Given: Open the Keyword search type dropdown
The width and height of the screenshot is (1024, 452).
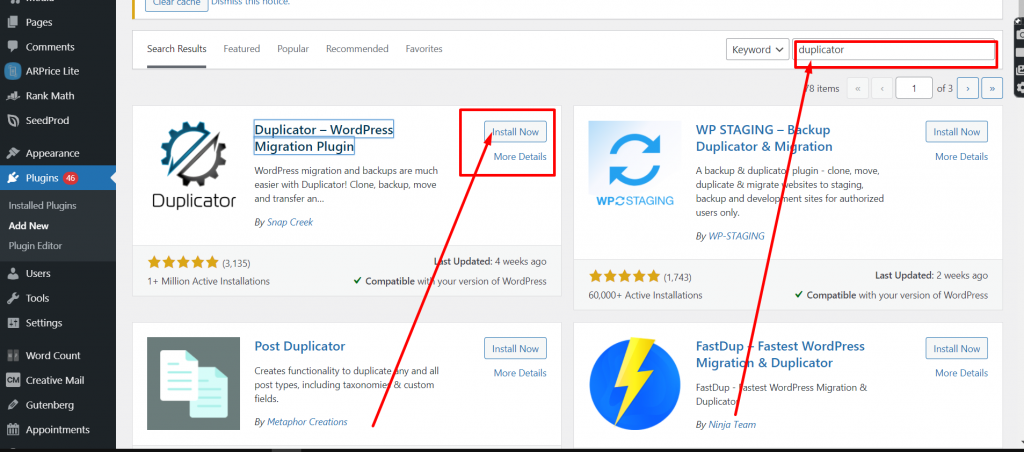Looking at the screenshot, I should (x=758, y=50).
